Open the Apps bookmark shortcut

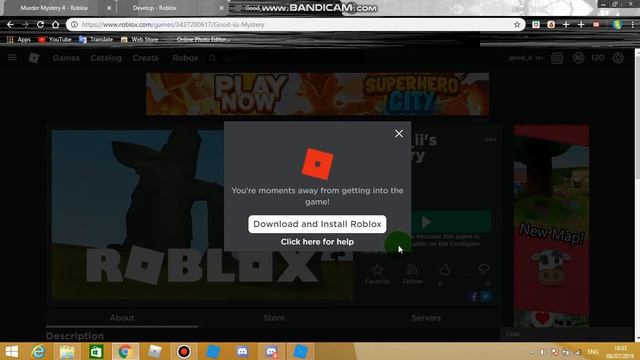pos(19,40)
